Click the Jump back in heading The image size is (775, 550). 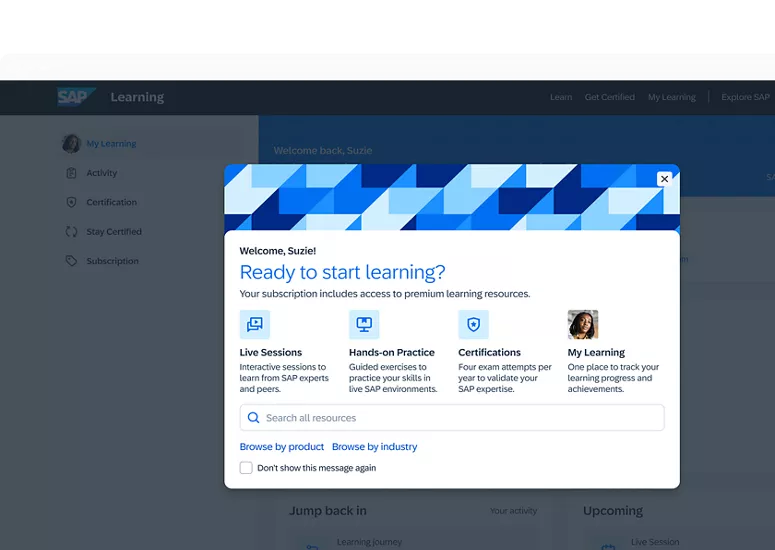tap(328, 510)
